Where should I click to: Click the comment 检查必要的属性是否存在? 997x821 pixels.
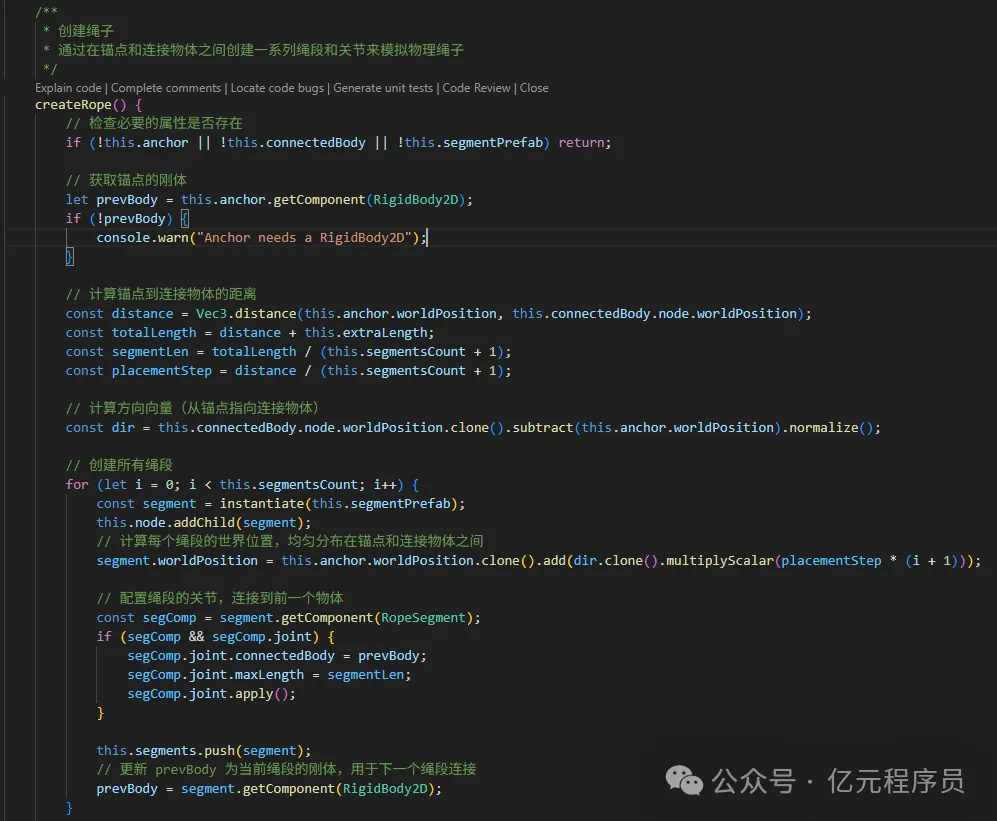154,123
